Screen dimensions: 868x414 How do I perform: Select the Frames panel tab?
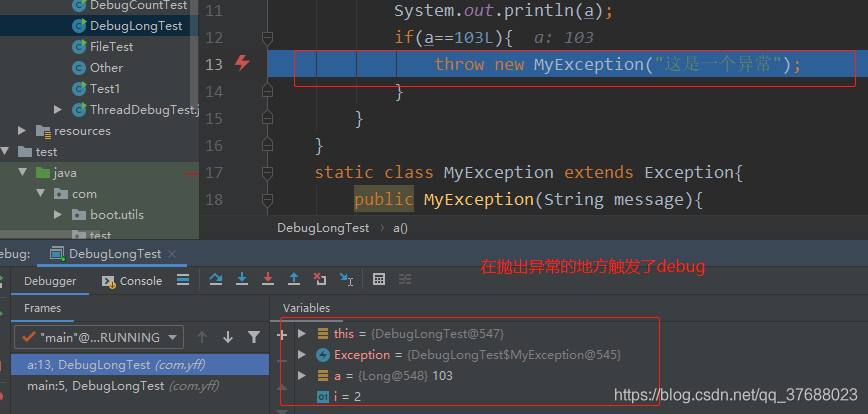pyautogui.click(x=43, y=308)
